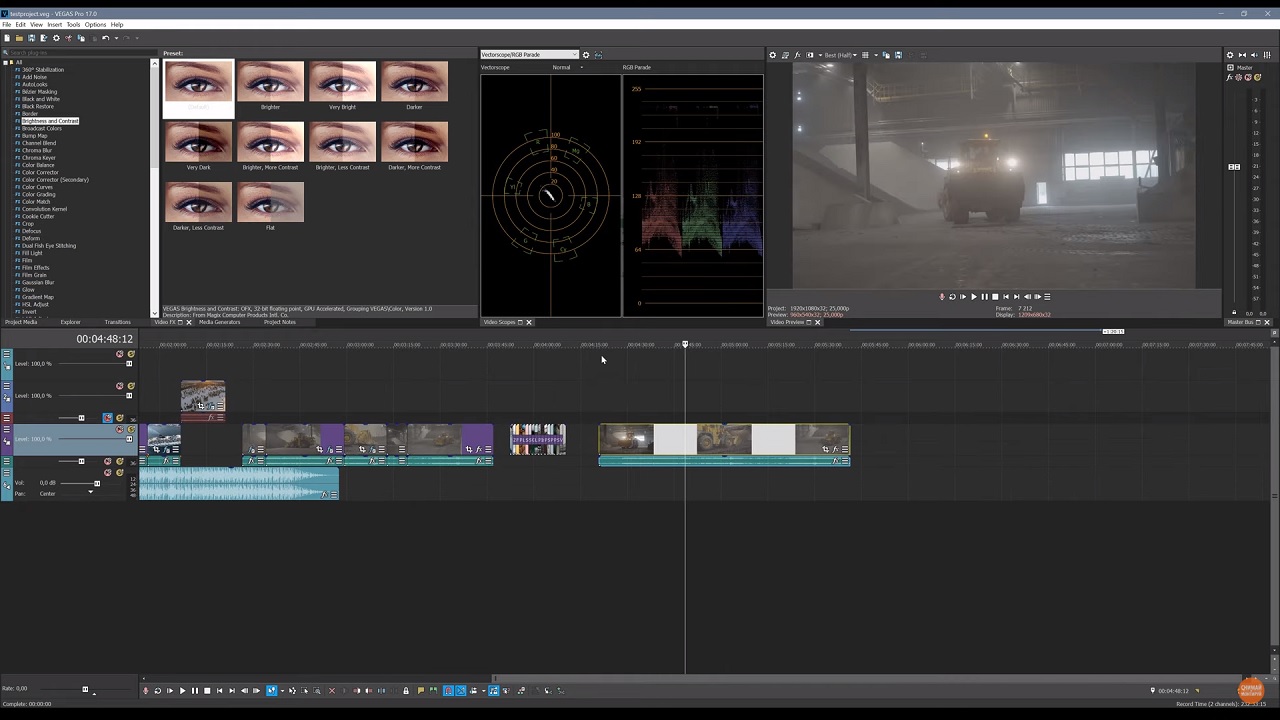The width and height of the screenshot is (1280, 720).
Task: Click the Record button in timeline transport
Action: click(x=145, y=691)
